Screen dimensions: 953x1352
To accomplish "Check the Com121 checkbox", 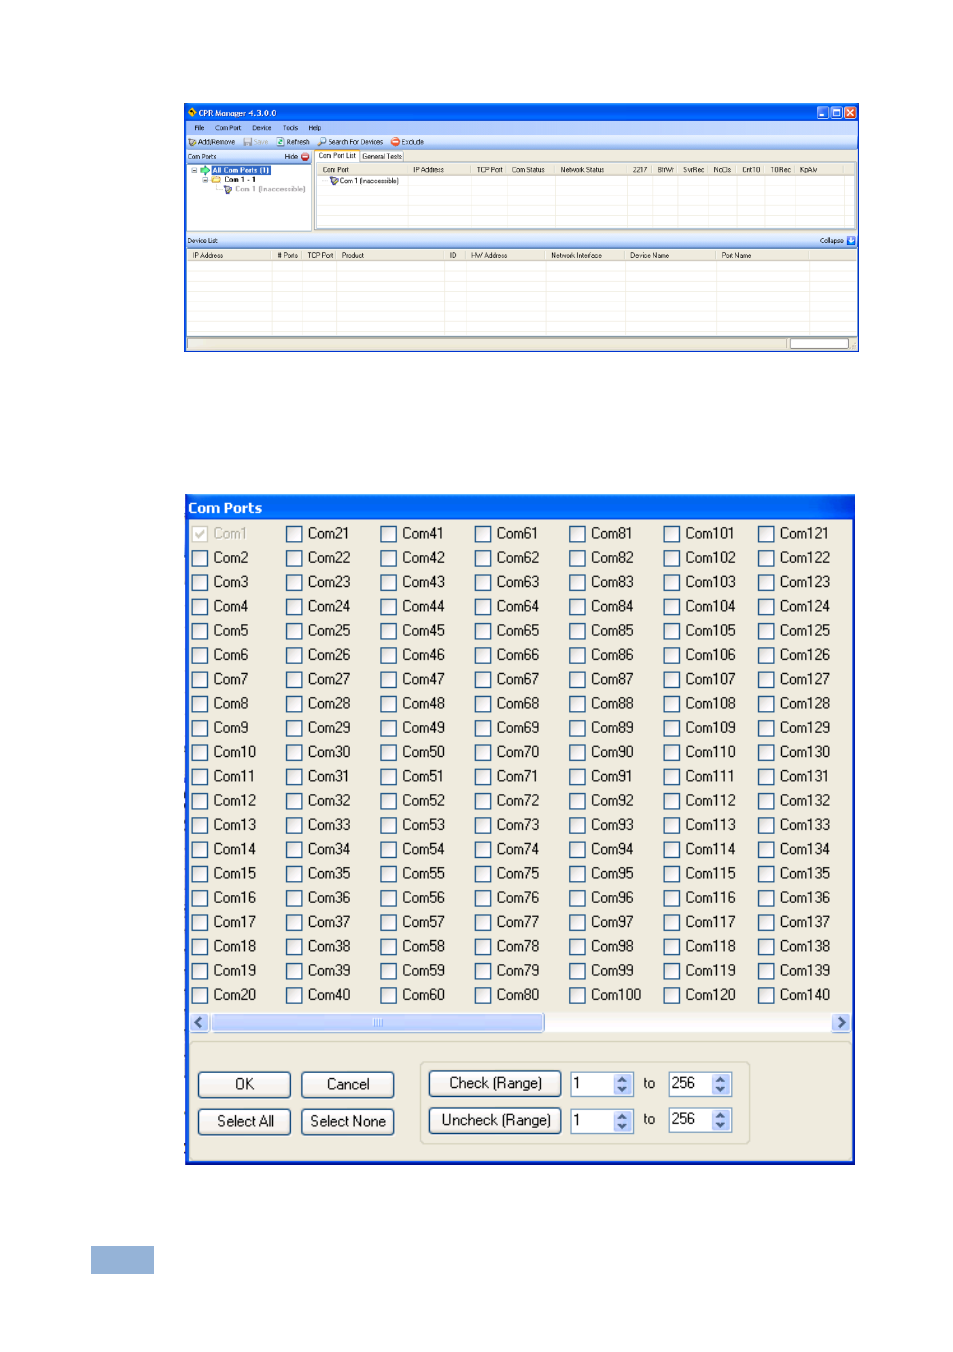I will [766, 534].
